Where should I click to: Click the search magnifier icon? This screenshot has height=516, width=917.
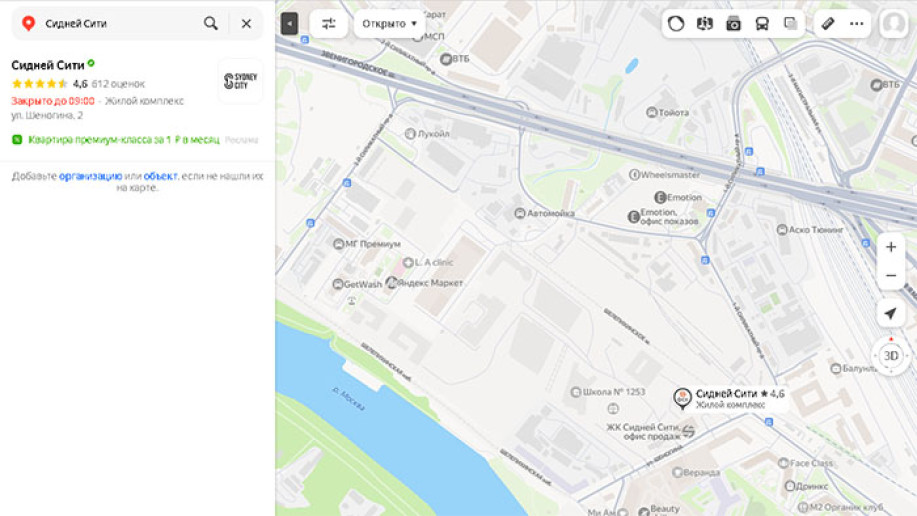pos(211,23)
